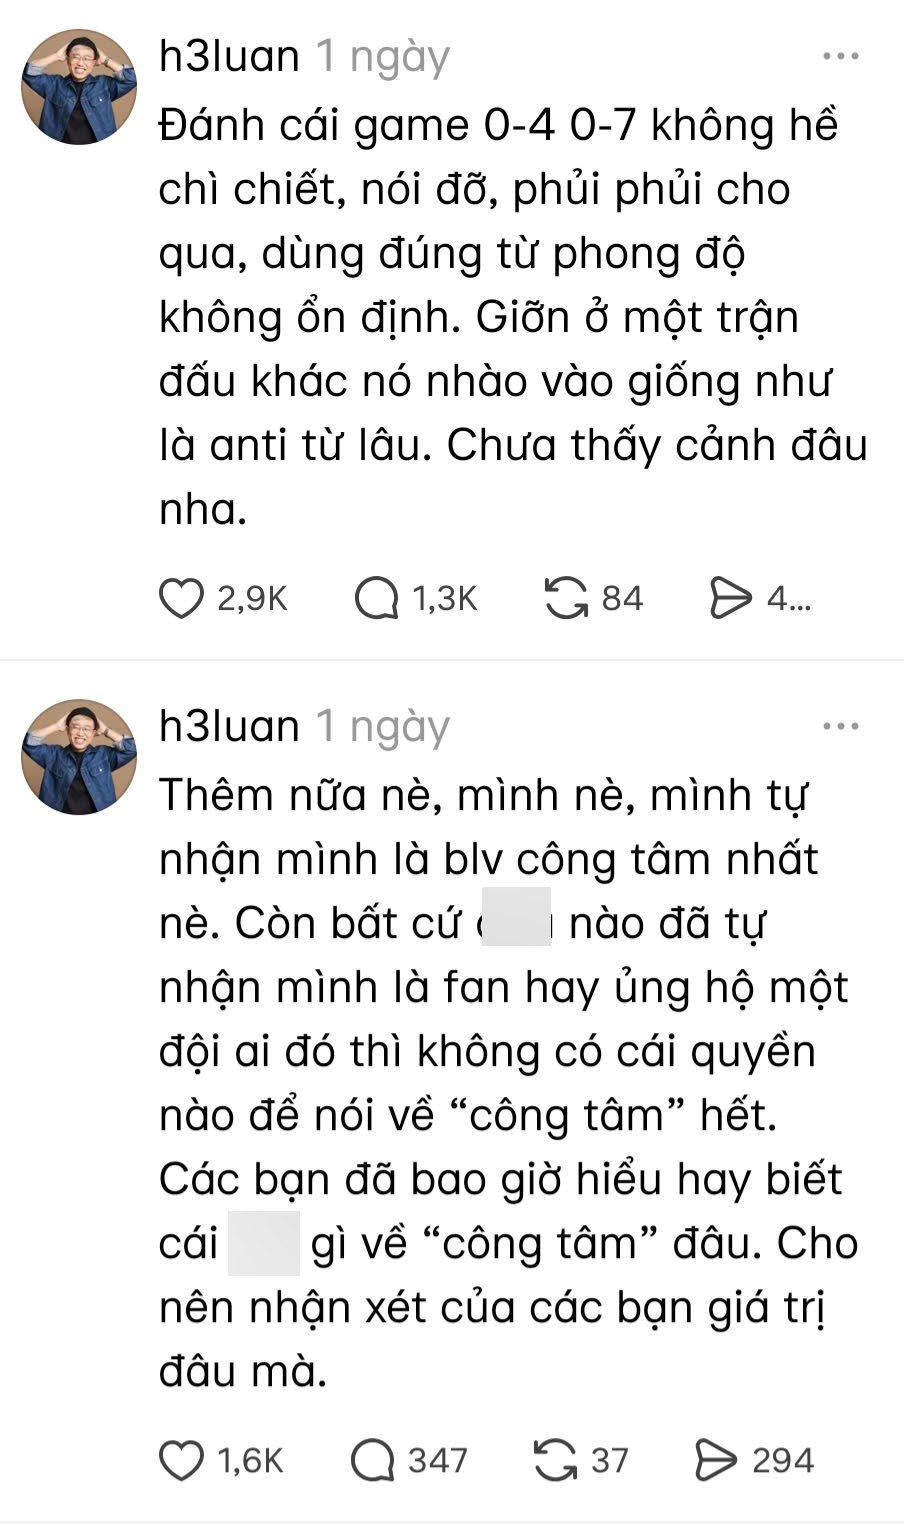Open the post starting 'Đánh cái game 0-4 0-7'
The height and width of the screenshot is (1524, 904).
click(512, 317)
